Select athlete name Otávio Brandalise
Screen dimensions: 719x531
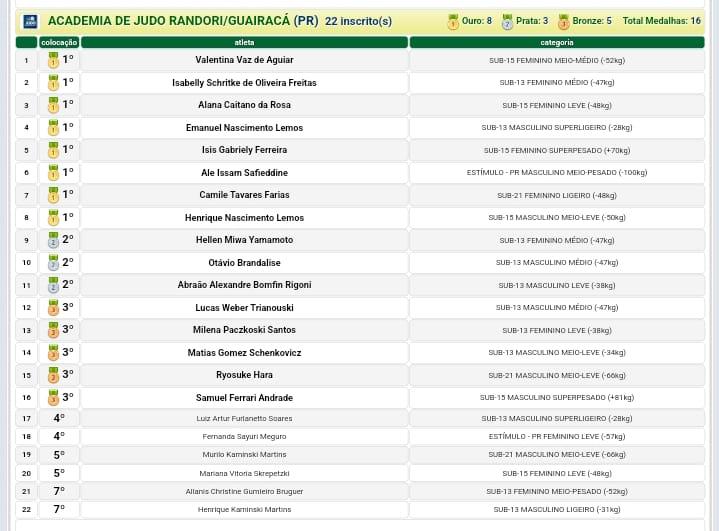pos(244,262)
